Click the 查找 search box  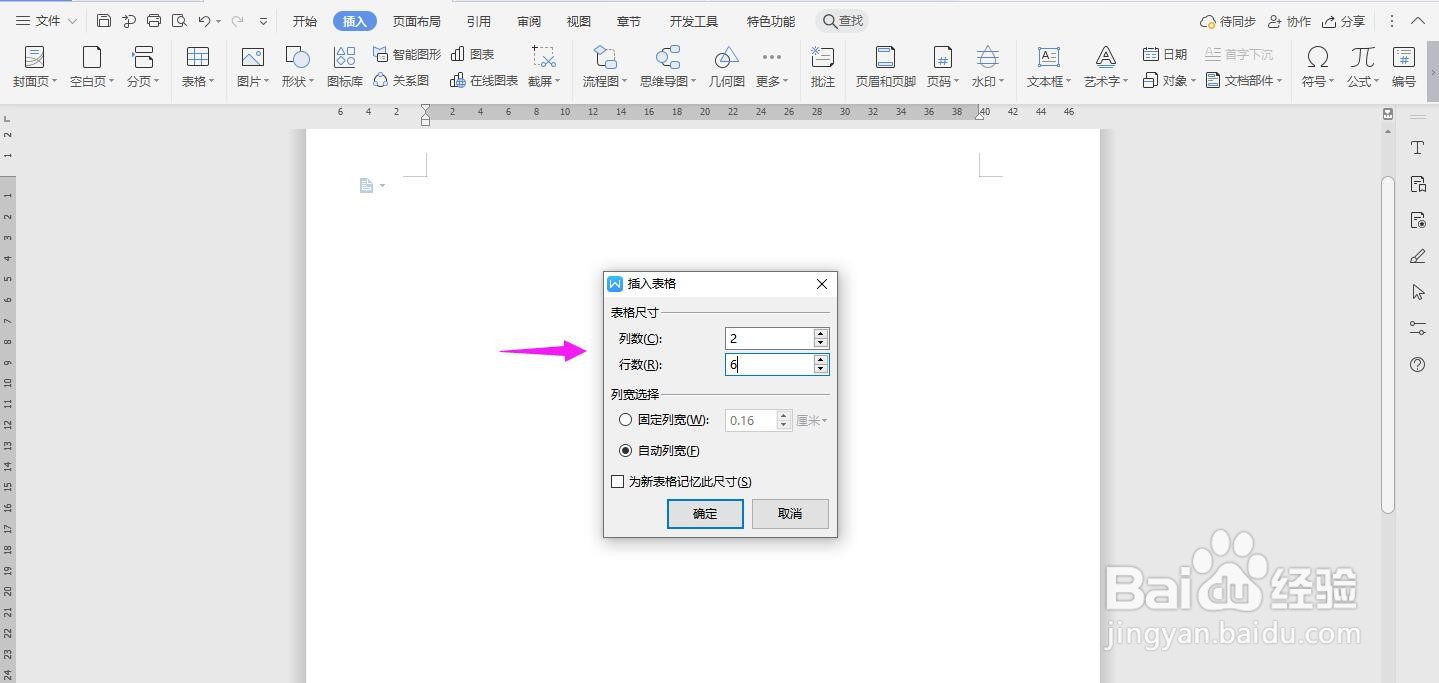(x=843, y=21)
